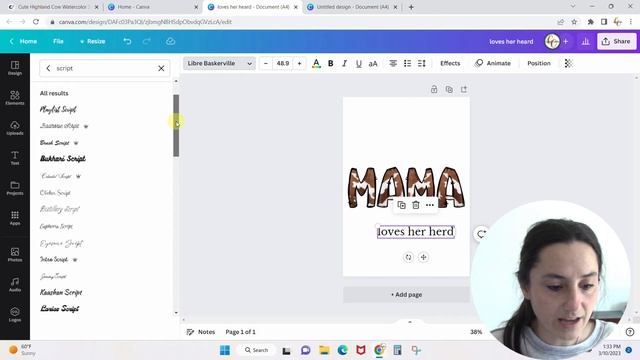Open File Explorer from the taskbar
The width and height of the screenshot is (640, 360).
(x=324, y=350)
